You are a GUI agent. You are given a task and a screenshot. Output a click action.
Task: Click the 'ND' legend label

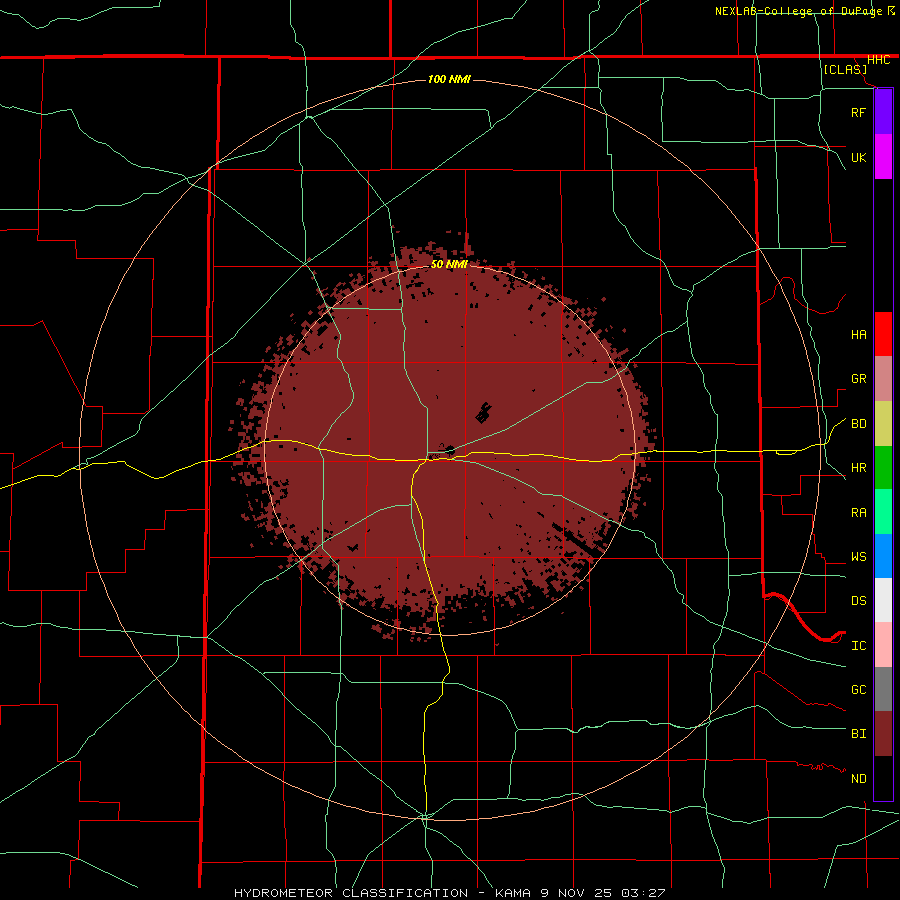coord(858,778)
